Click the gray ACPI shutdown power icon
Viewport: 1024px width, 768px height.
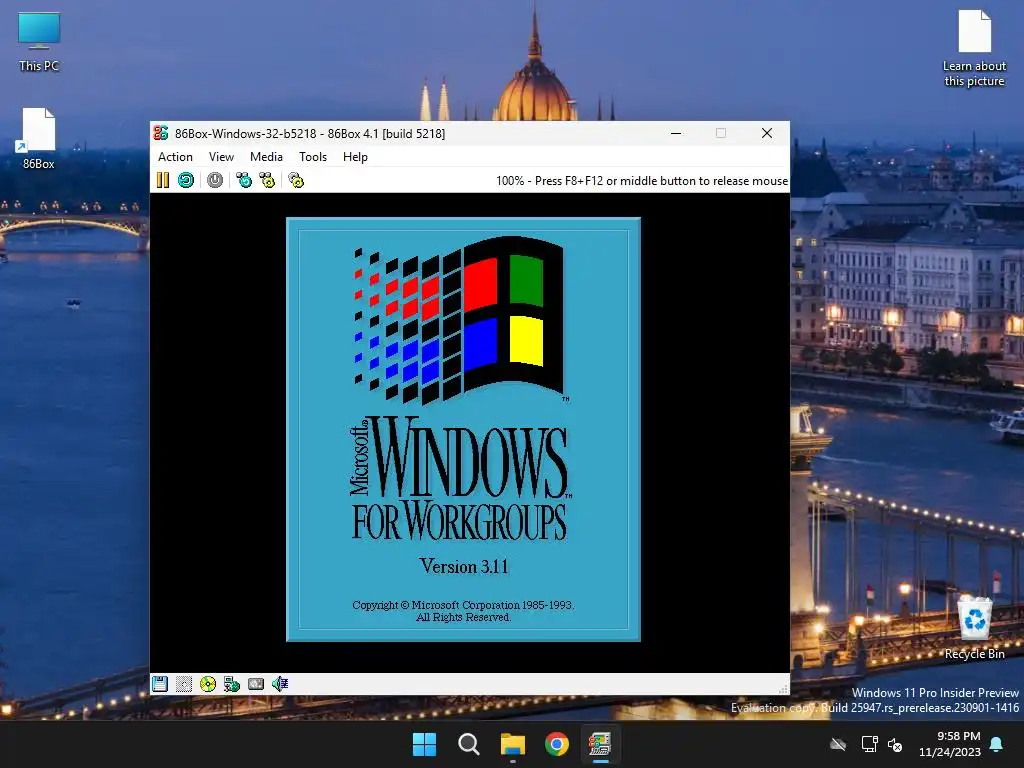pyautogui.click(x=215, y=180)
